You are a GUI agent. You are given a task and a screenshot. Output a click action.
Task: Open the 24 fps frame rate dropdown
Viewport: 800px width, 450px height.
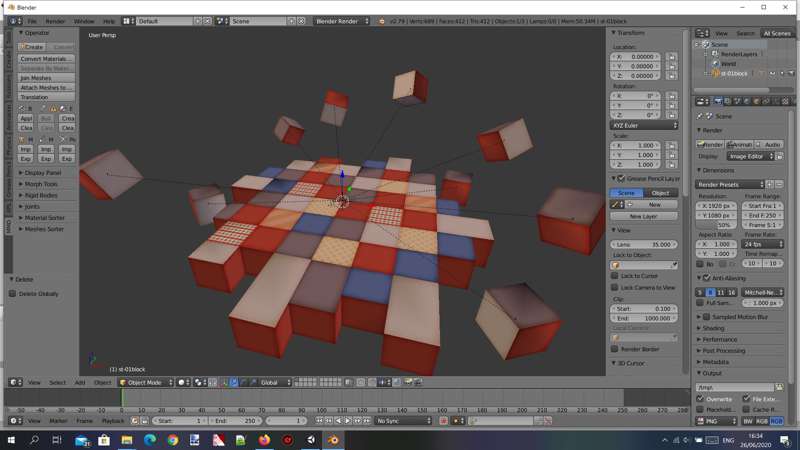point(762,244)
